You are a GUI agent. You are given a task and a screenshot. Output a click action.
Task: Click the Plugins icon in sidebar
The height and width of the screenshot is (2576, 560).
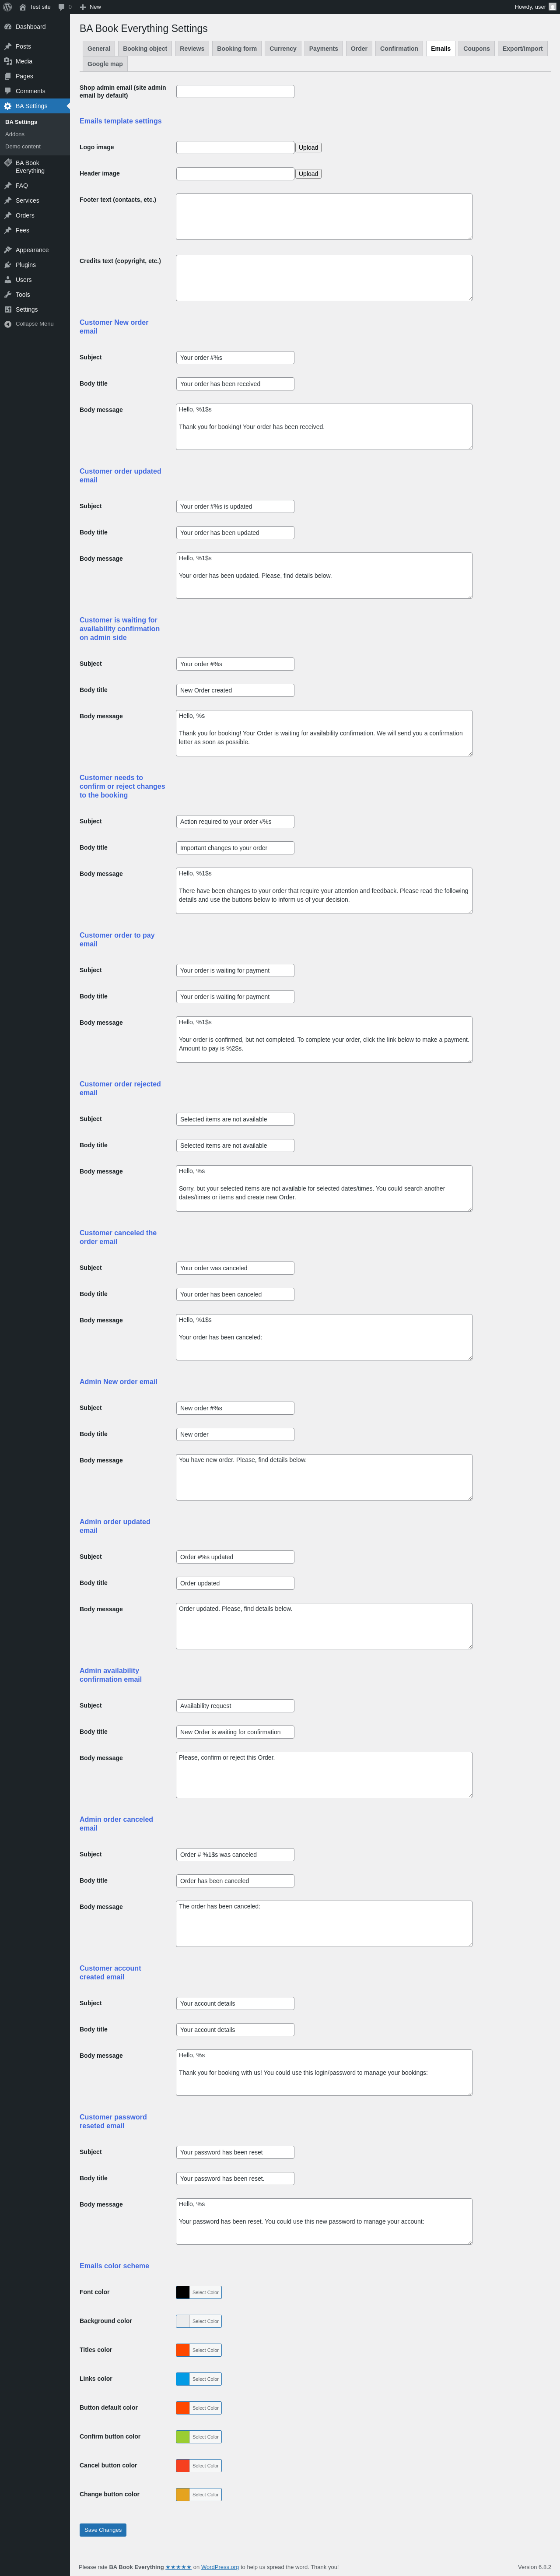pos(8,265)
